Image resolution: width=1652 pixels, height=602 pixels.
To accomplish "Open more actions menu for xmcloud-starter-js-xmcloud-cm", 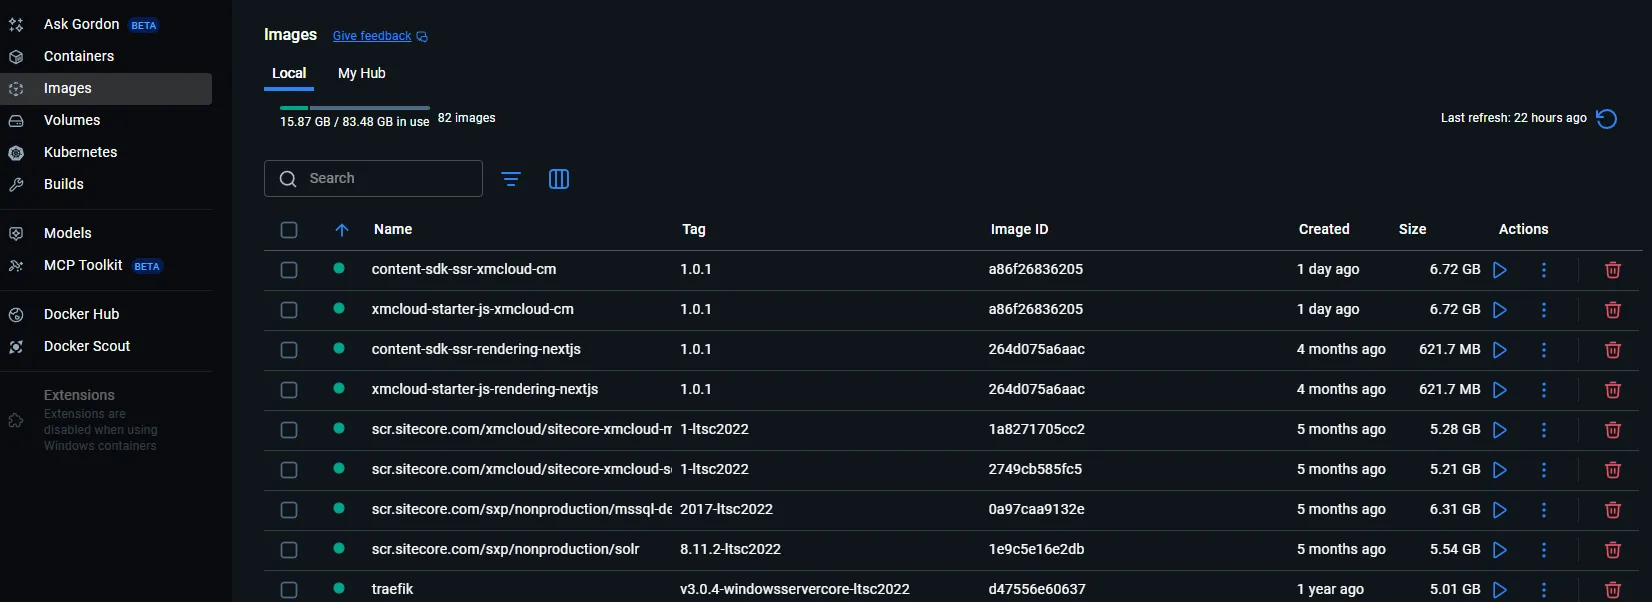I will click(x=1544, y=310).
